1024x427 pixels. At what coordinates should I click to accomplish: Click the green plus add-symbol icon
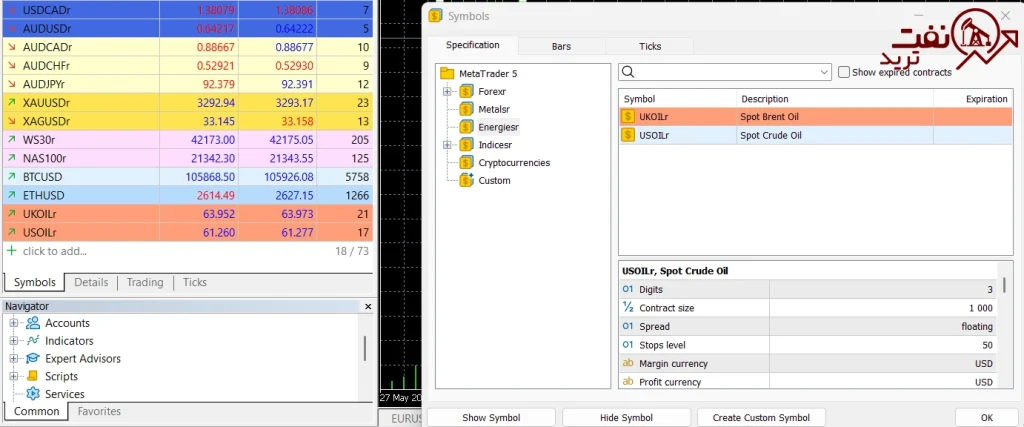[x=11, y=251]
